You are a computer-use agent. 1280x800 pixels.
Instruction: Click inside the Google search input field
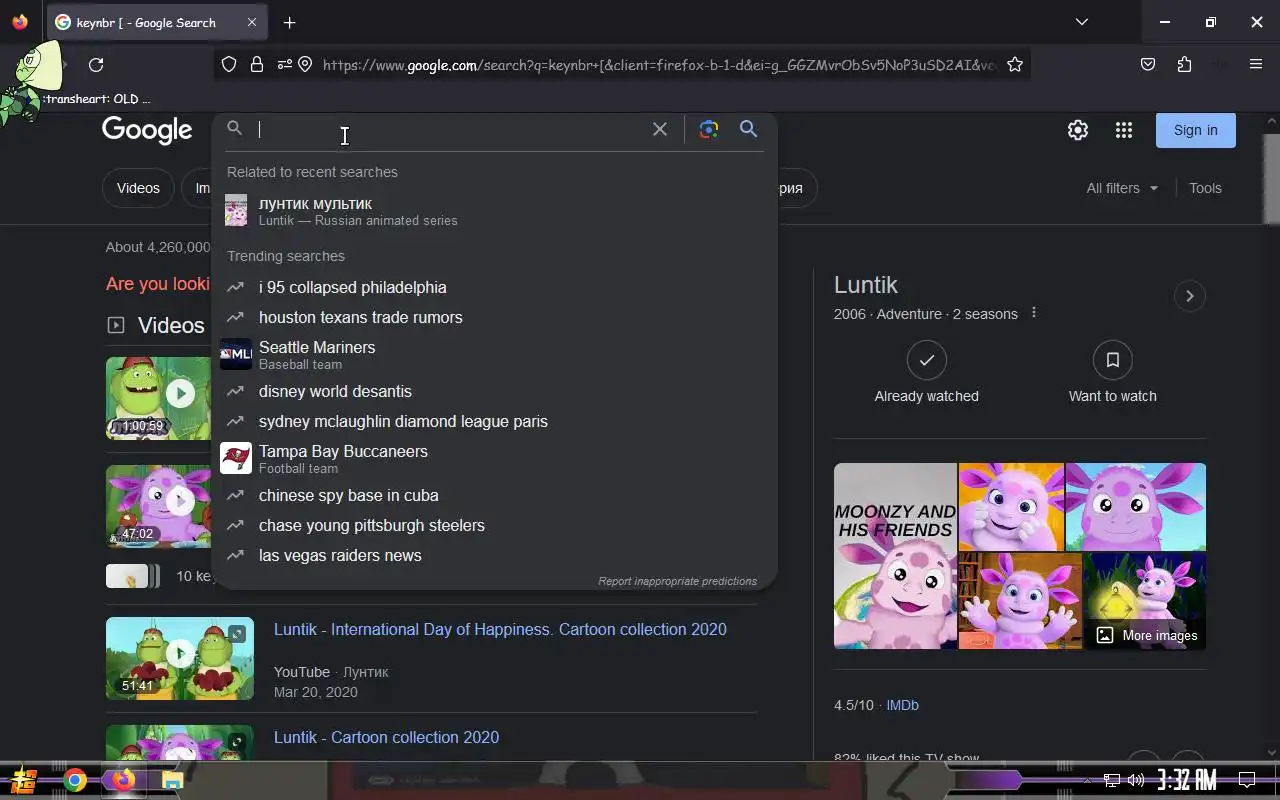click(450, 129)
